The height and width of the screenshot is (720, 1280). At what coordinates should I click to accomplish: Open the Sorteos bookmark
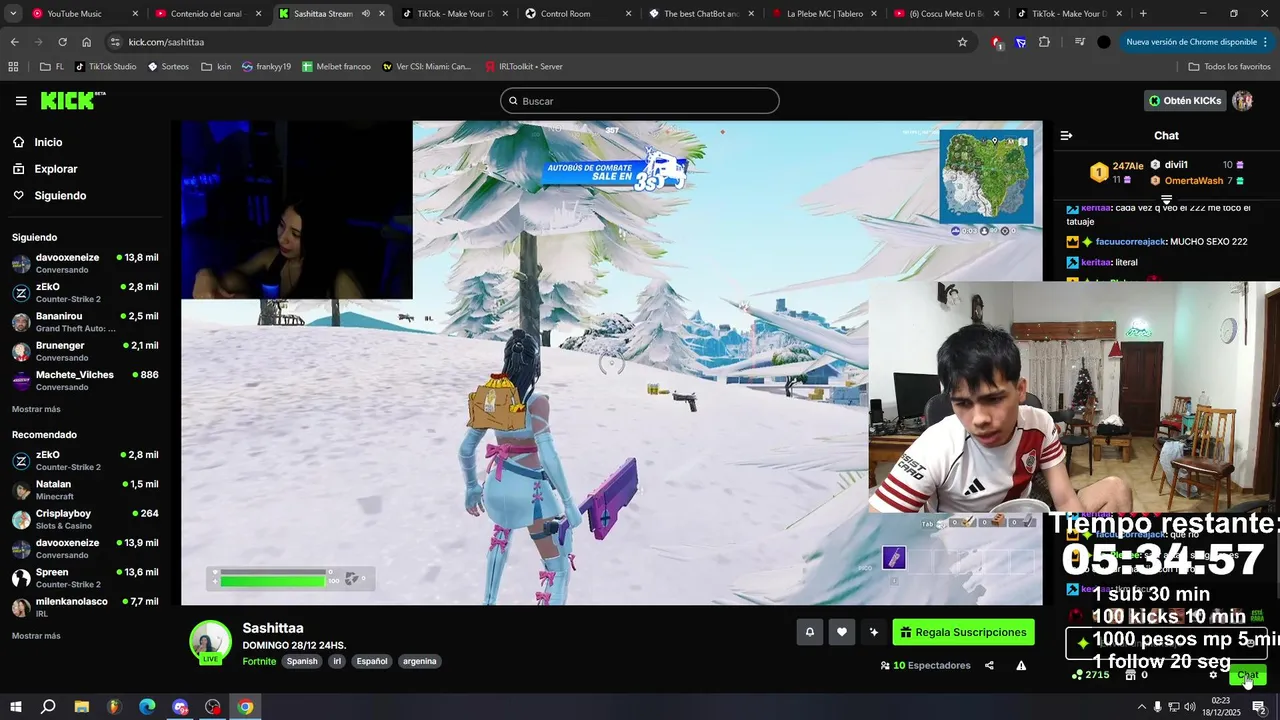[168, 67]
